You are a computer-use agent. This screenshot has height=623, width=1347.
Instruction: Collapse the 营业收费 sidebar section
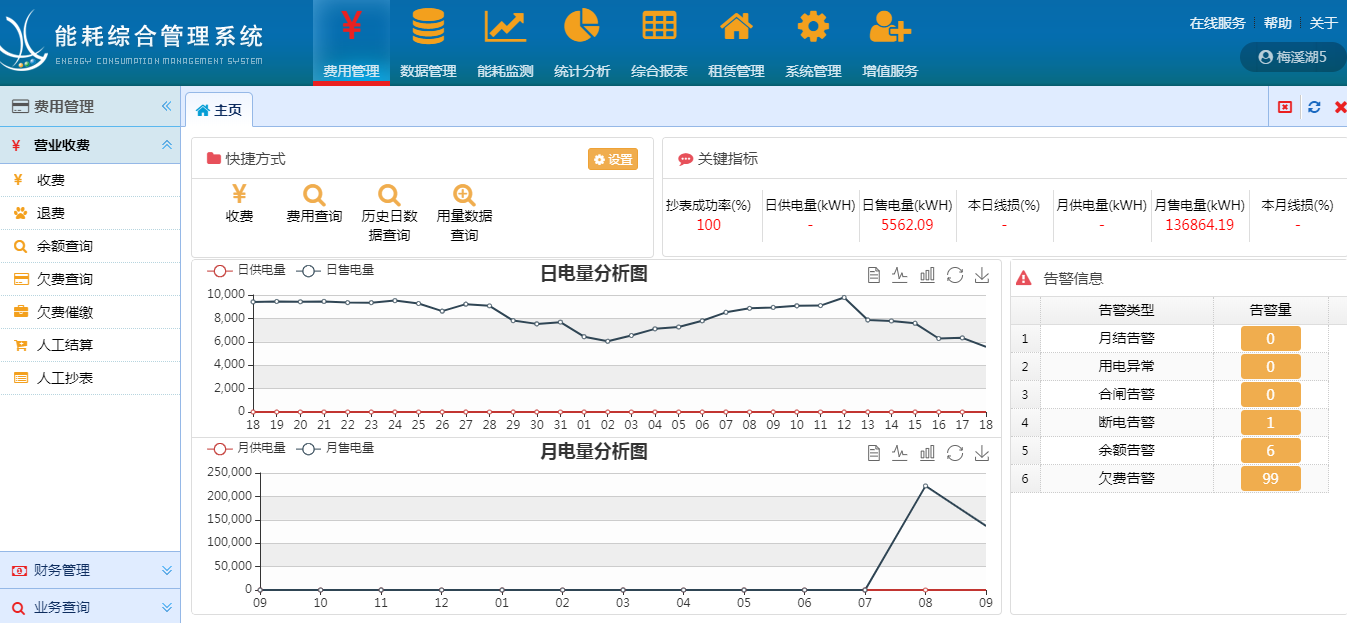click(x=167, y=145)
